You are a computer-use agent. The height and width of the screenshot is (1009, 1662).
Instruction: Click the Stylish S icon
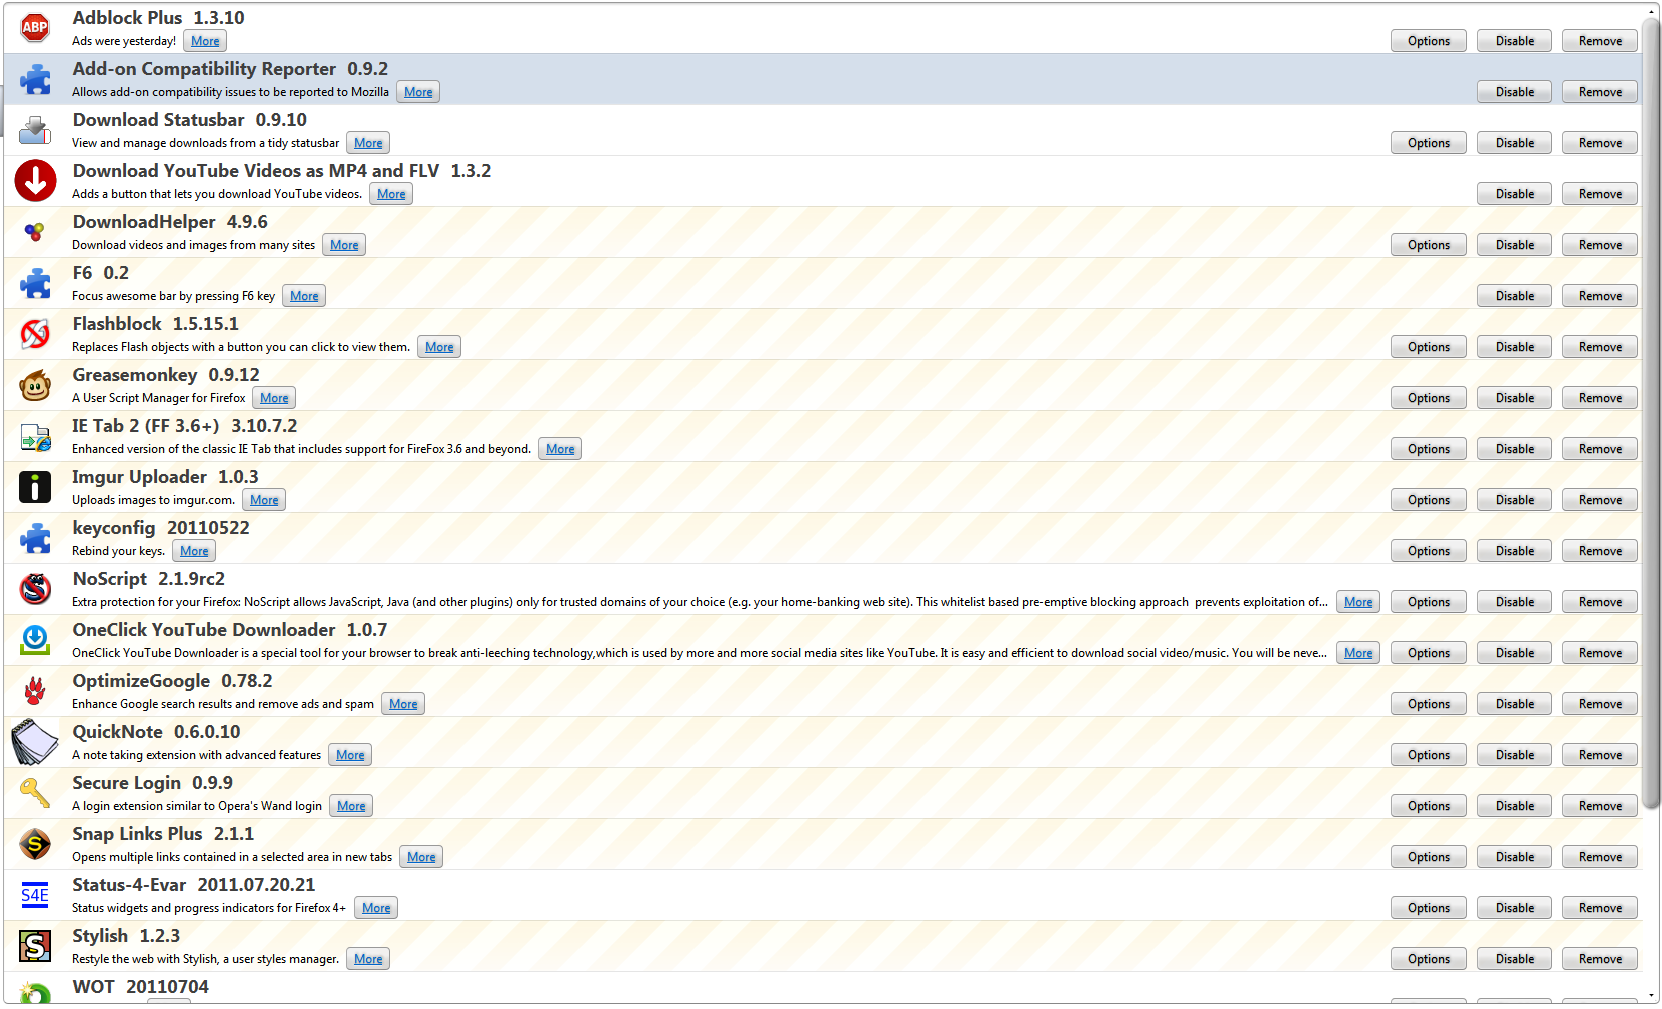[x=35, y=946]
